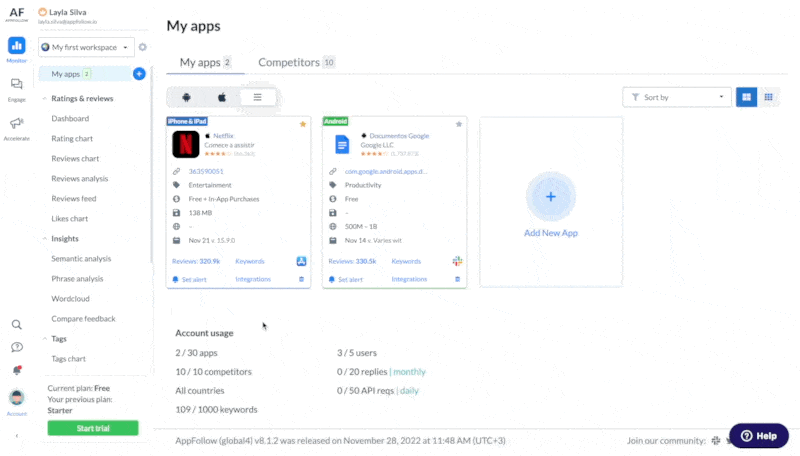This screenshot has height=456, width=800.
Task: Click the search magnifier icon in sidebar
Action: coord(17,324)
